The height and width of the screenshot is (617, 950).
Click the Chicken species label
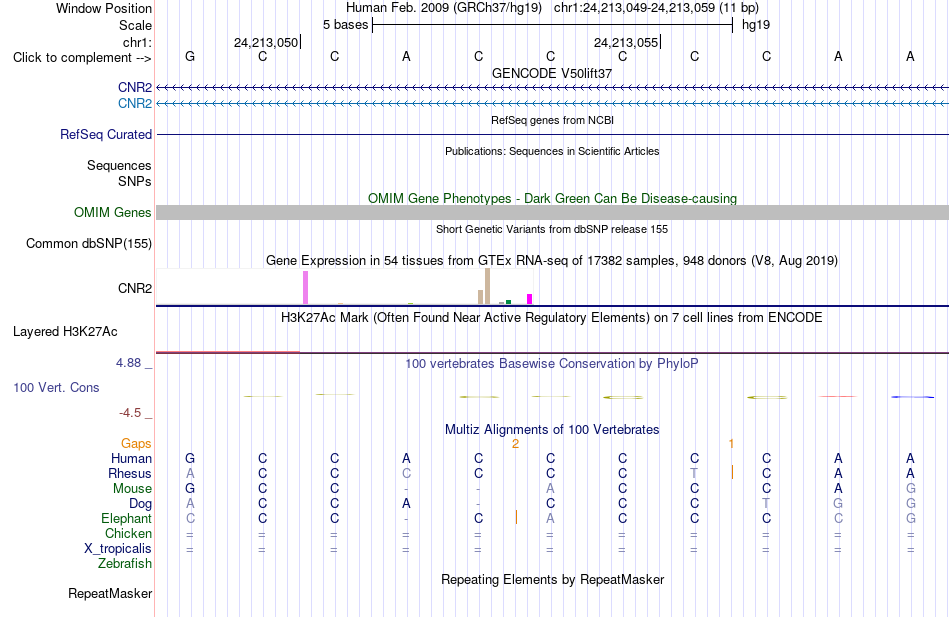[128, 533]
